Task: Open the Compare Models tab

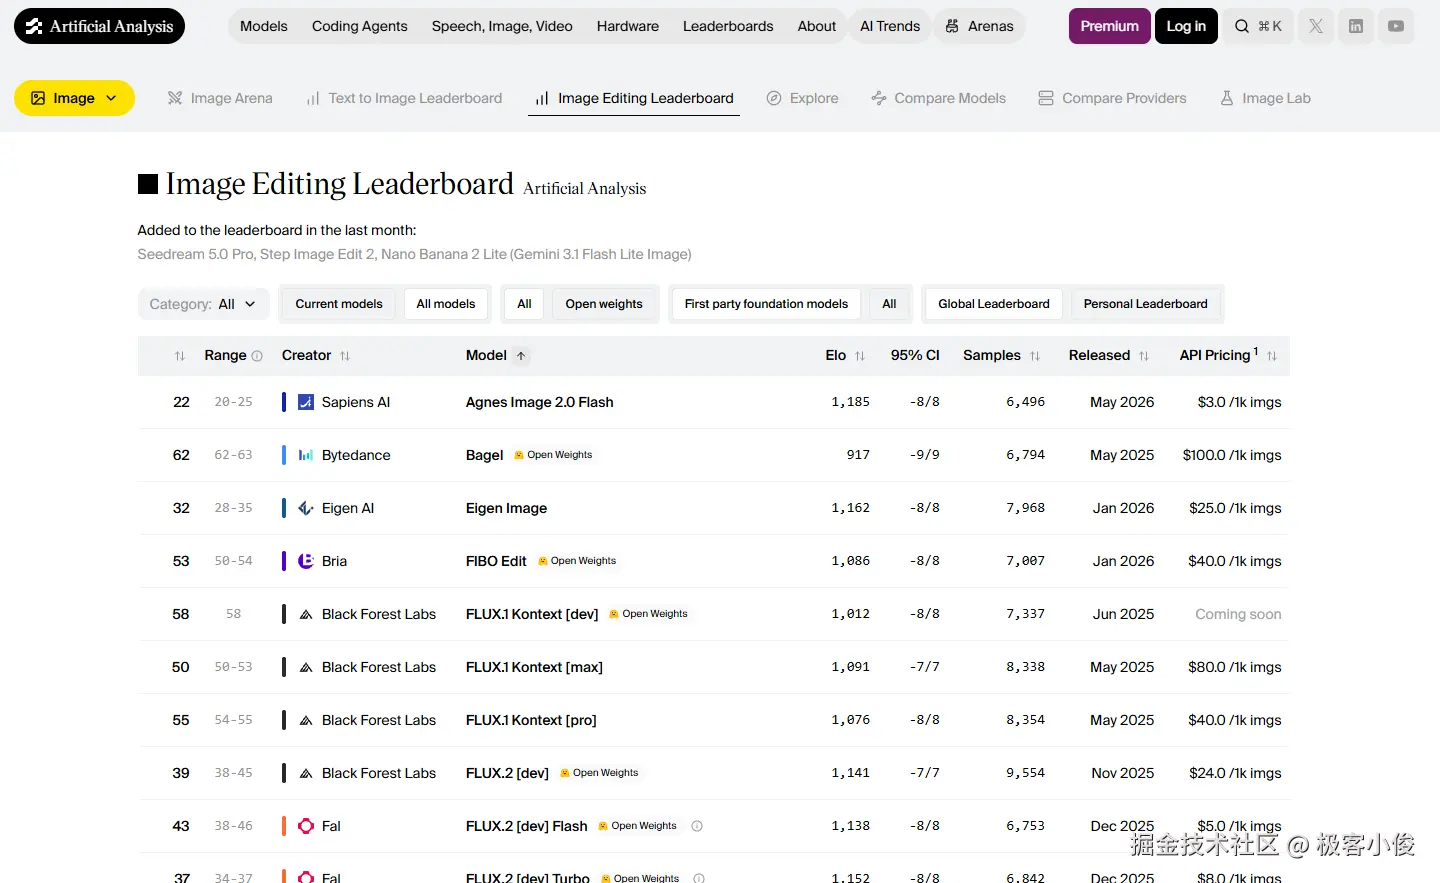Action: 938,98
